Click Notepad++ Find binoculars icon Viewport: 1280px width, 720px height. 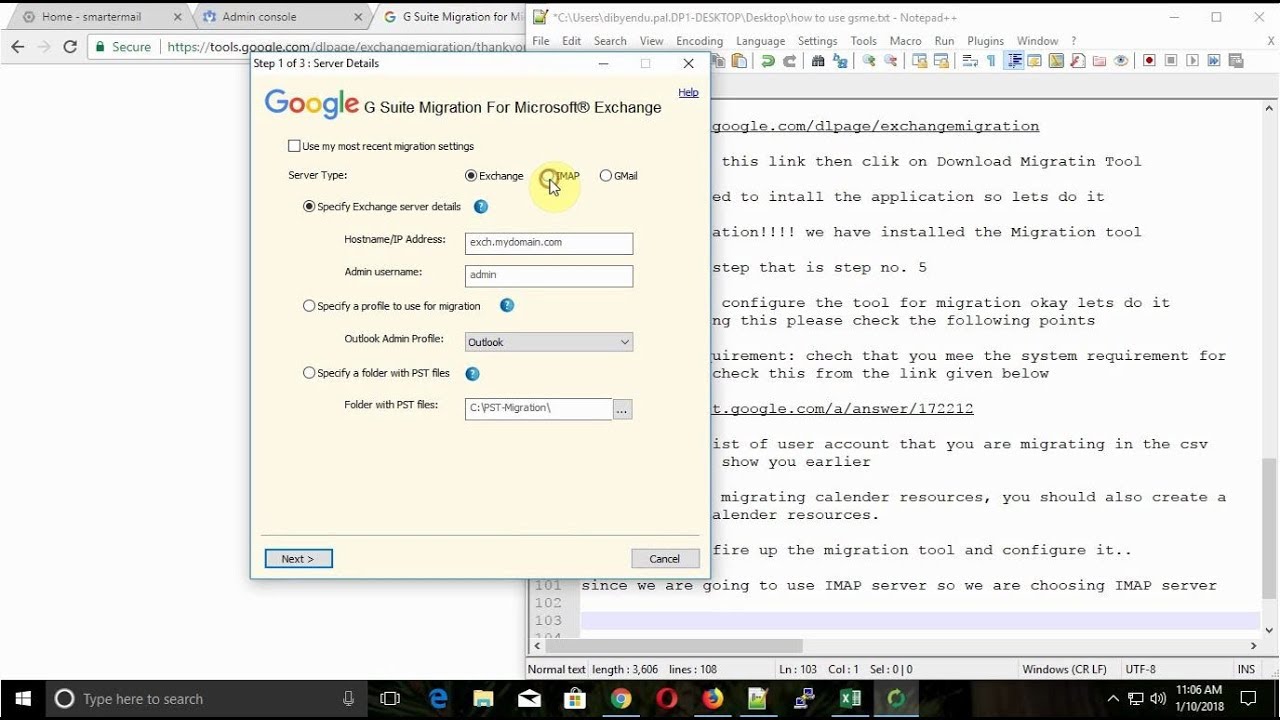tap(818, 61)
